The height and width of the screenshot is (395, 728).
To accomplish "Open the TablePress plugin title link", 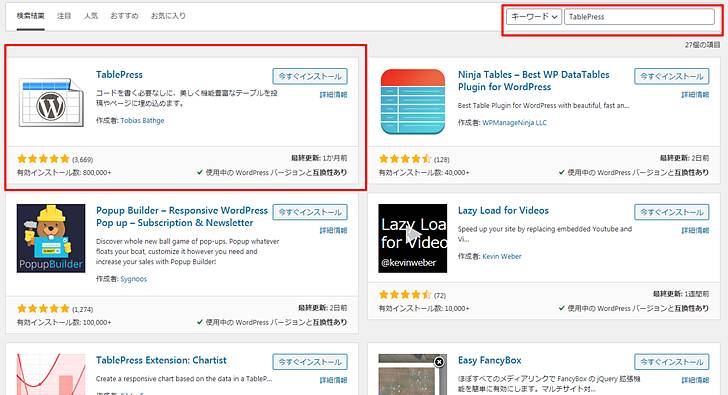I will 119,74.
